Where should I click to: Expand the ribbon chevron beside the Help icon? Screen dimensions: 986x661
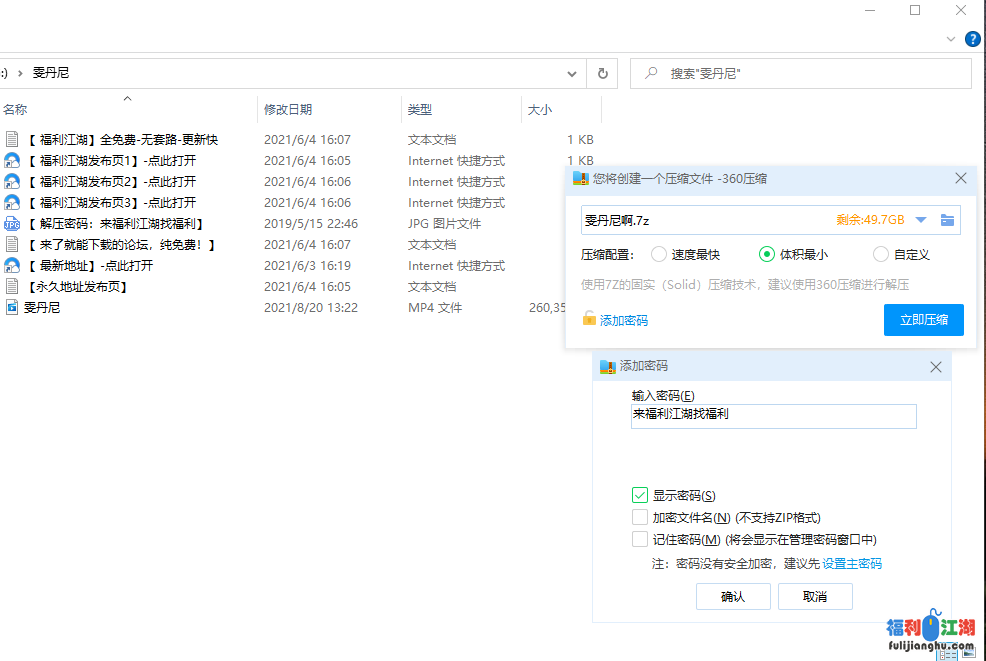pyautogui.click(x=951, y=39)
